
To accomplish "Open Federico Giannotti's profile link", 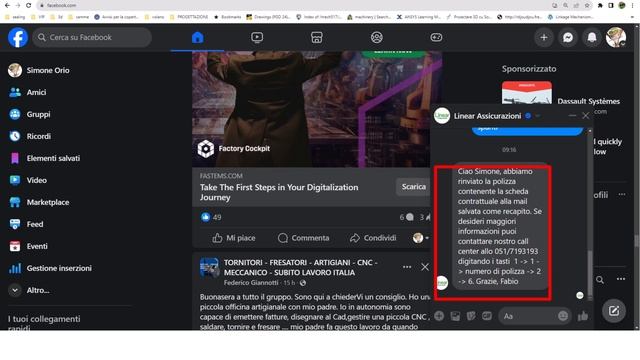I will click(251, 283).
